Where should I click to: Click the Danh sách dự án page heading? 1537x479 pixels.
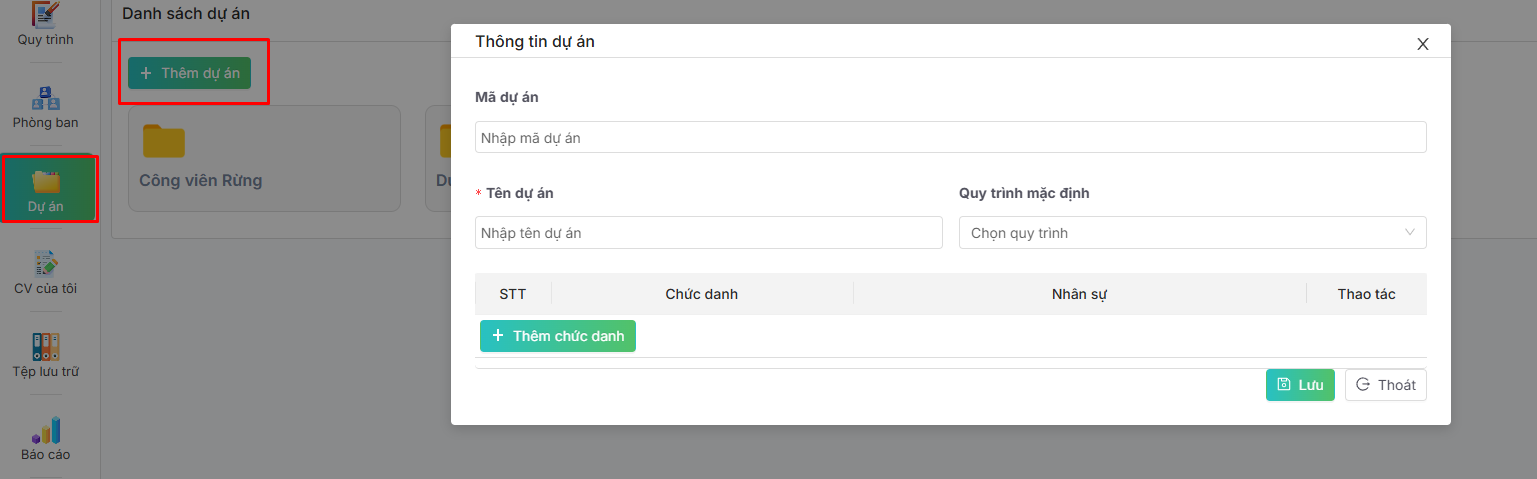pyautogui.click(x=186, y=14)
